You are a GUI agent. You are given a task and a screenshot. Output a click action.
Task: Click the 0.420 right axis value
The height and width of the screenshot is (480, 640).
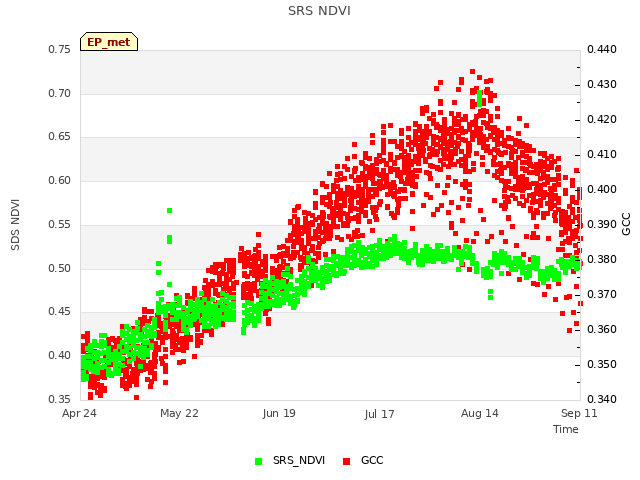coord(602,120)
